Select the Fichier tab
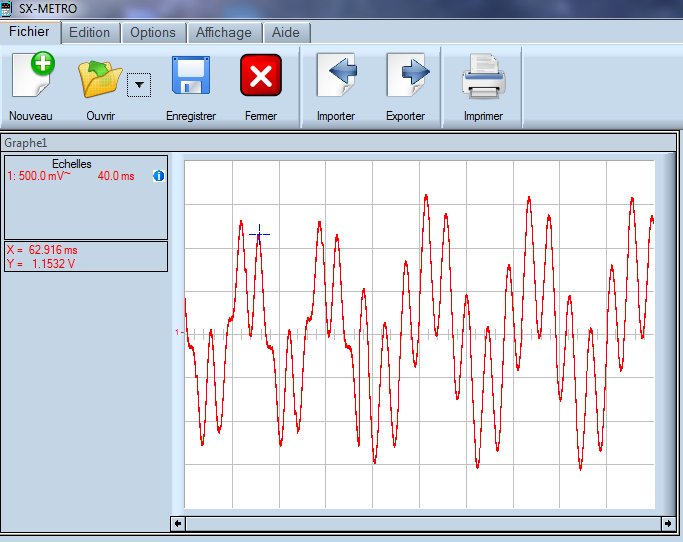Screen dimensions: 683x542 tap(30, 32)
